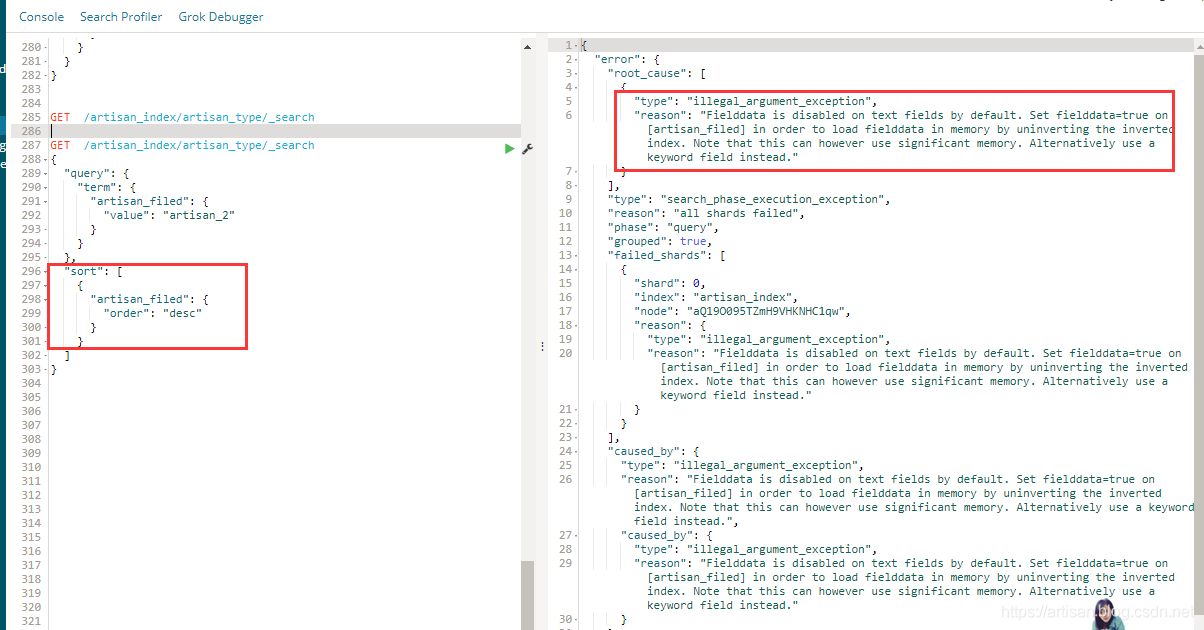
Task: Place cursor on empty line 286
Action: pyautogui.click(x=200, y=131)
